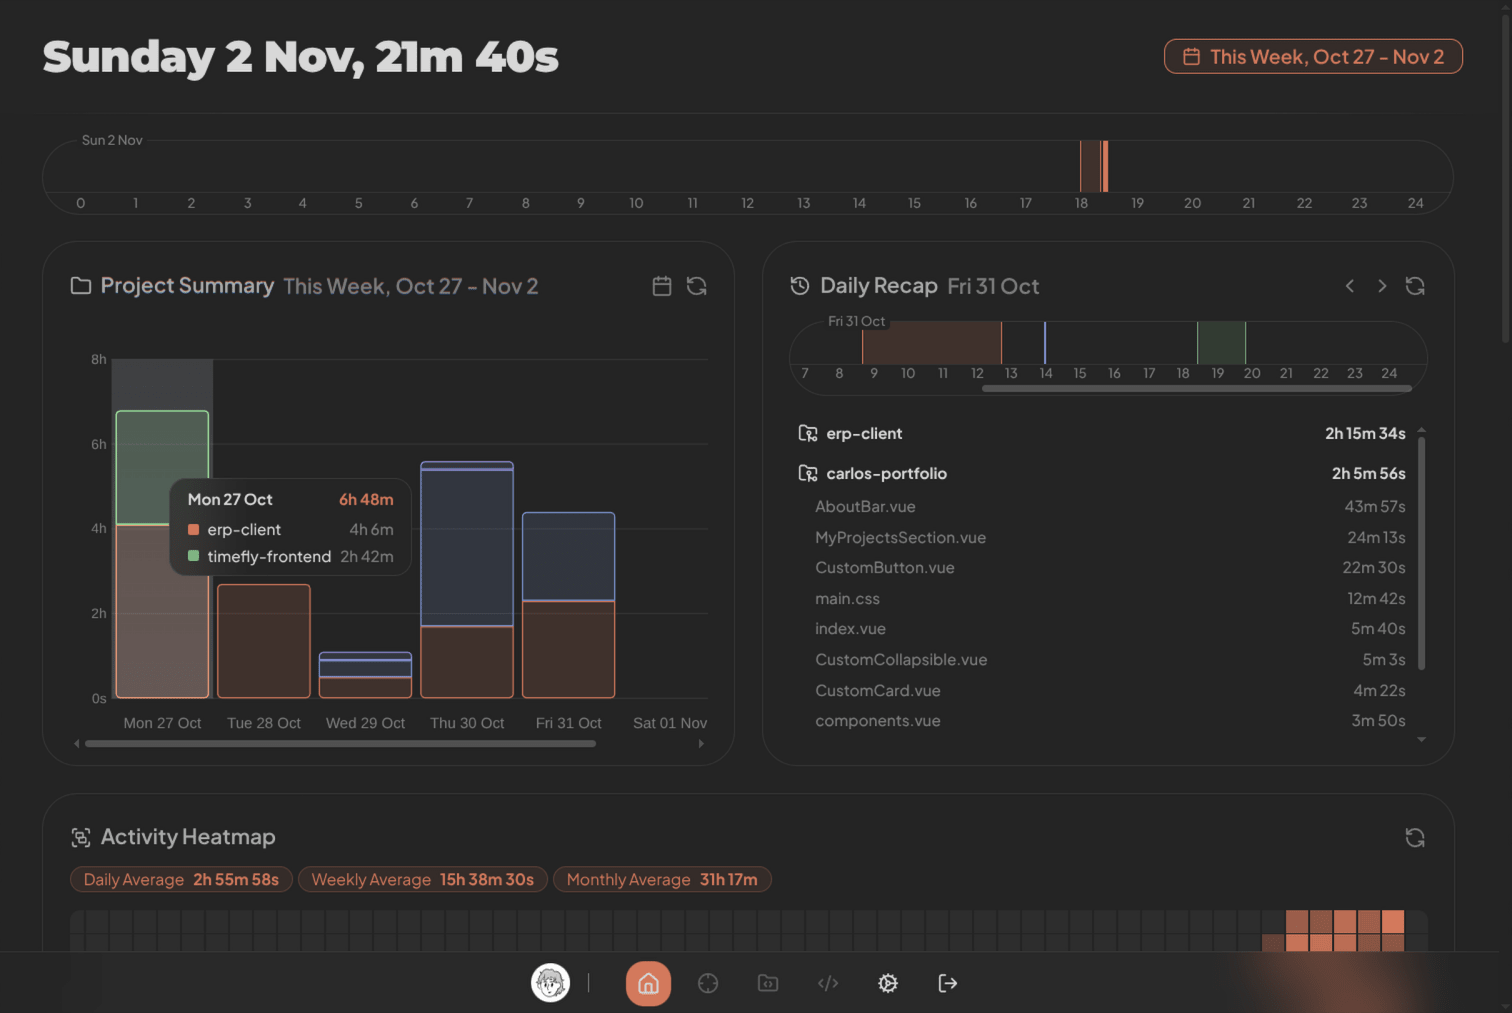The width and height of the screenshot is (1512, 1013).
Task: Open the projects folder icon in bottom bar
Action: click(768, 983)
